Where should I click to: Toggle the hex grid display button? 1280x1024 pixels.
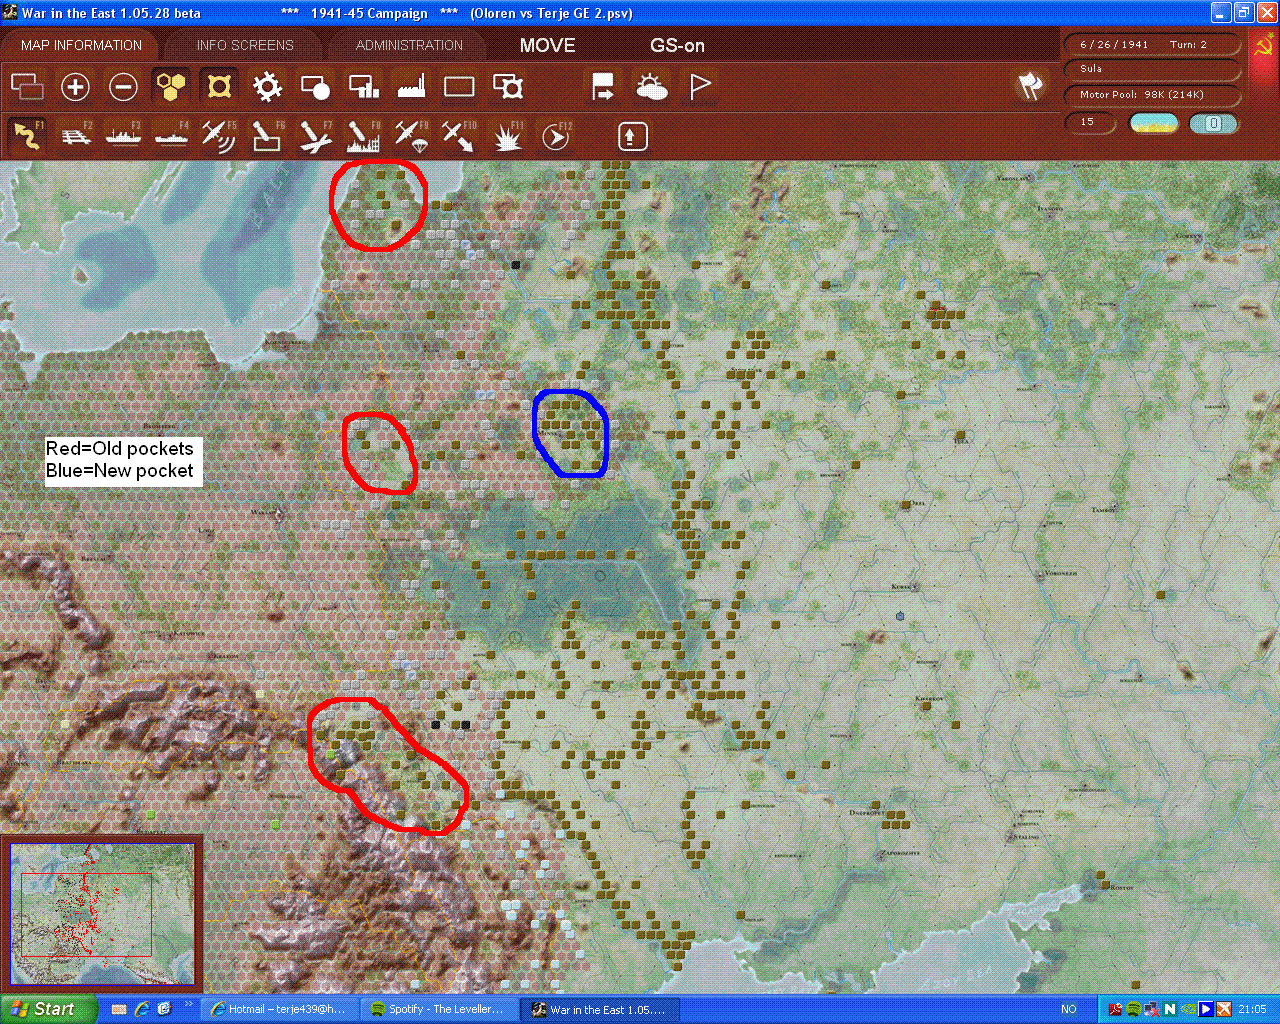point(171,87)
